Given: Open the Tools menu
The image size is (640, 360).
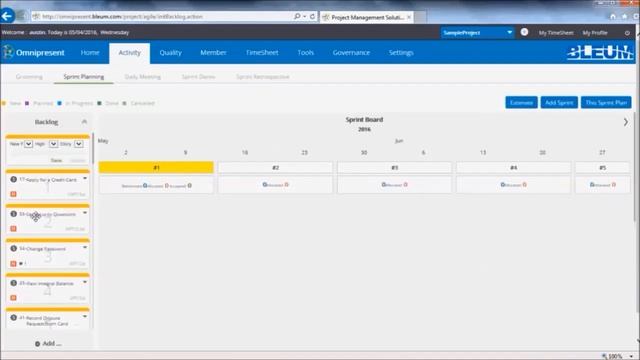Looking at the screenshot, I should tap(305, 53).
